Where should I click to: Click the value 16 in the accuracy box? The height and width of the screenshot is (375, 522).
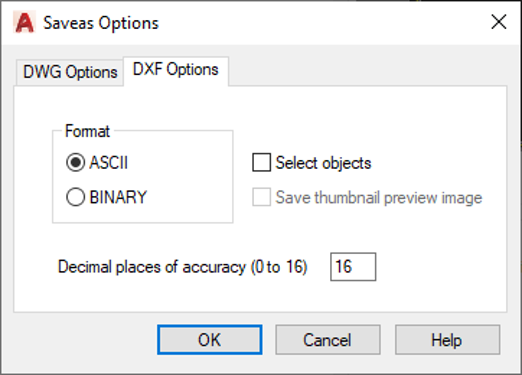point(344,267)
